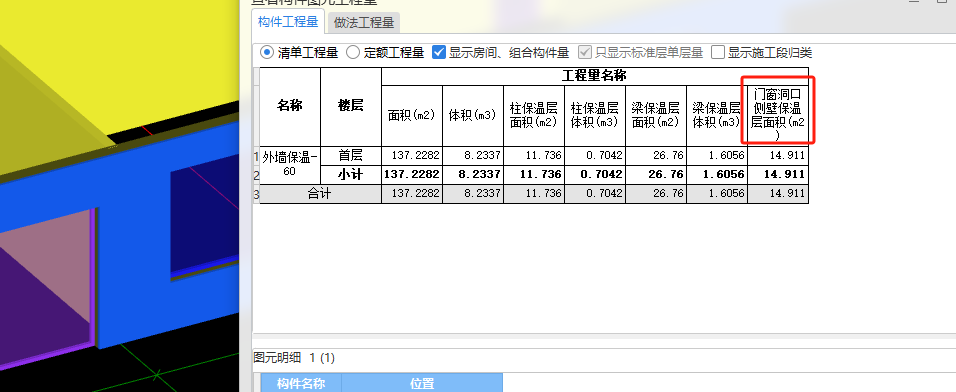Click the 楼层 column header

351,107
